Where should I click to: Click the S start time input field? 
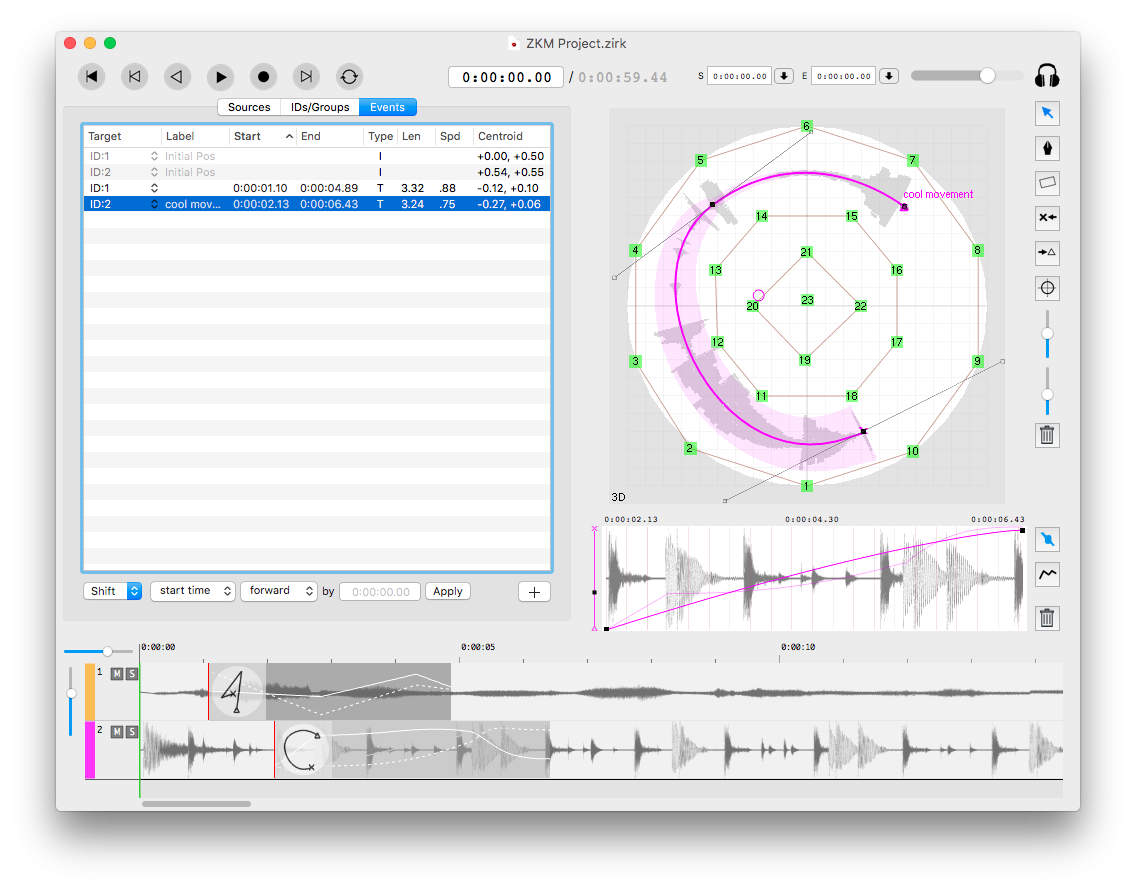coord(739,76)
